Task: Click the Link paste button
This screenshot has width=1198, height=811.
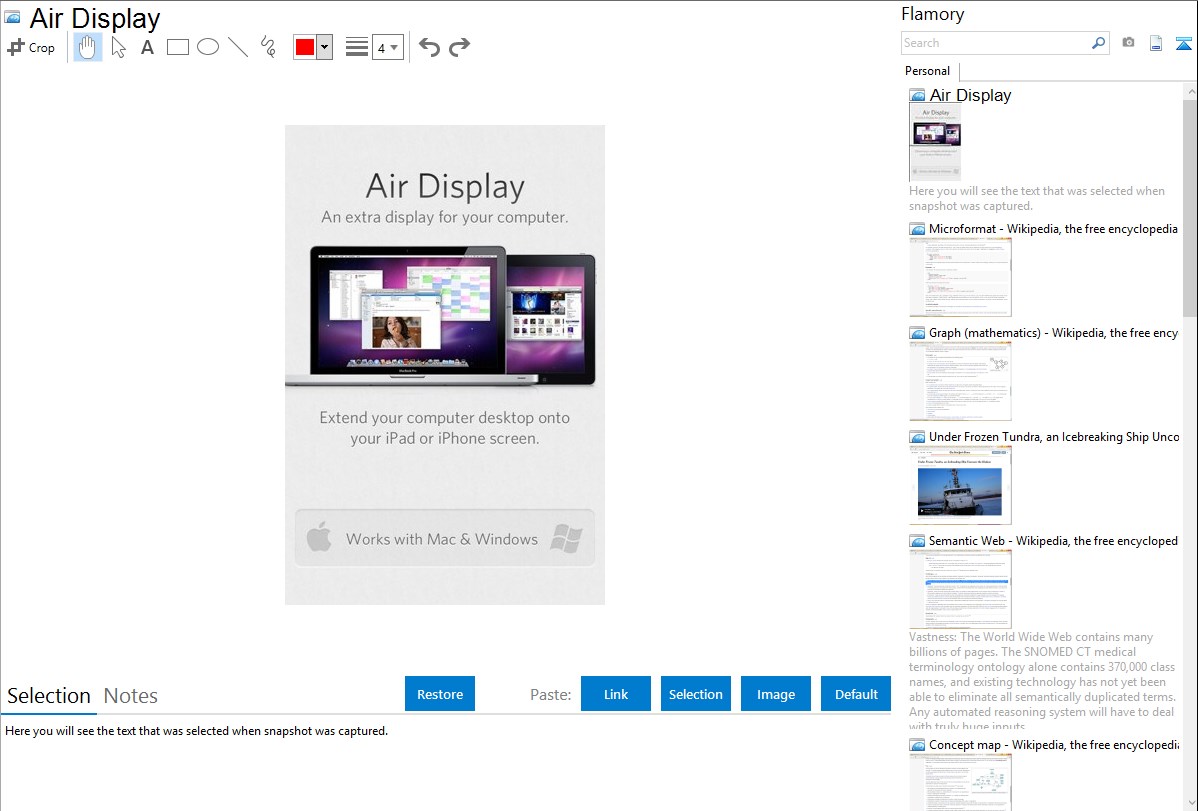Action: click(x=616, y=694)
